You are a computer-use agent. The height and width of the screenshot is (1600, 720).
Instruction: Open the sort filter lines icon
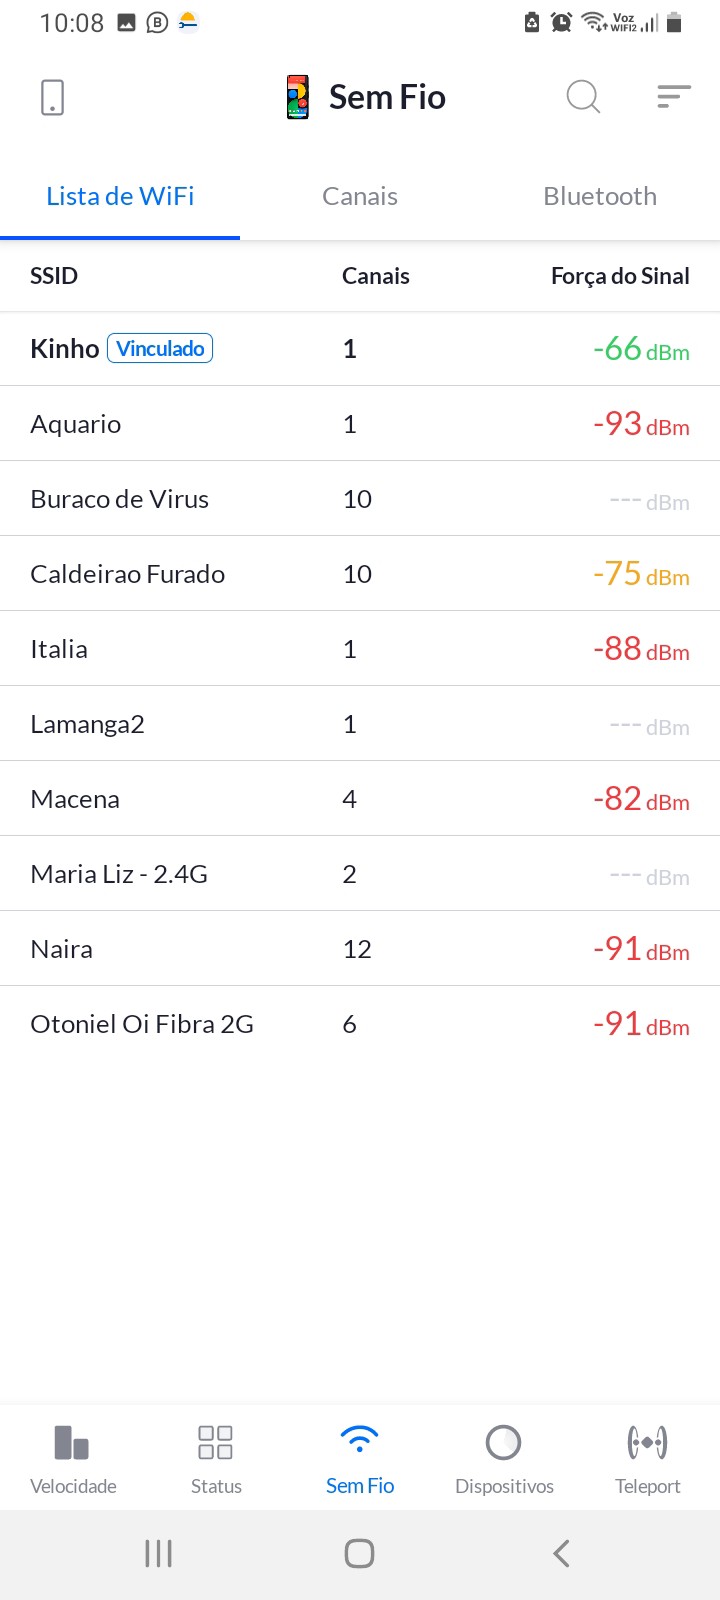click(674, 96)
